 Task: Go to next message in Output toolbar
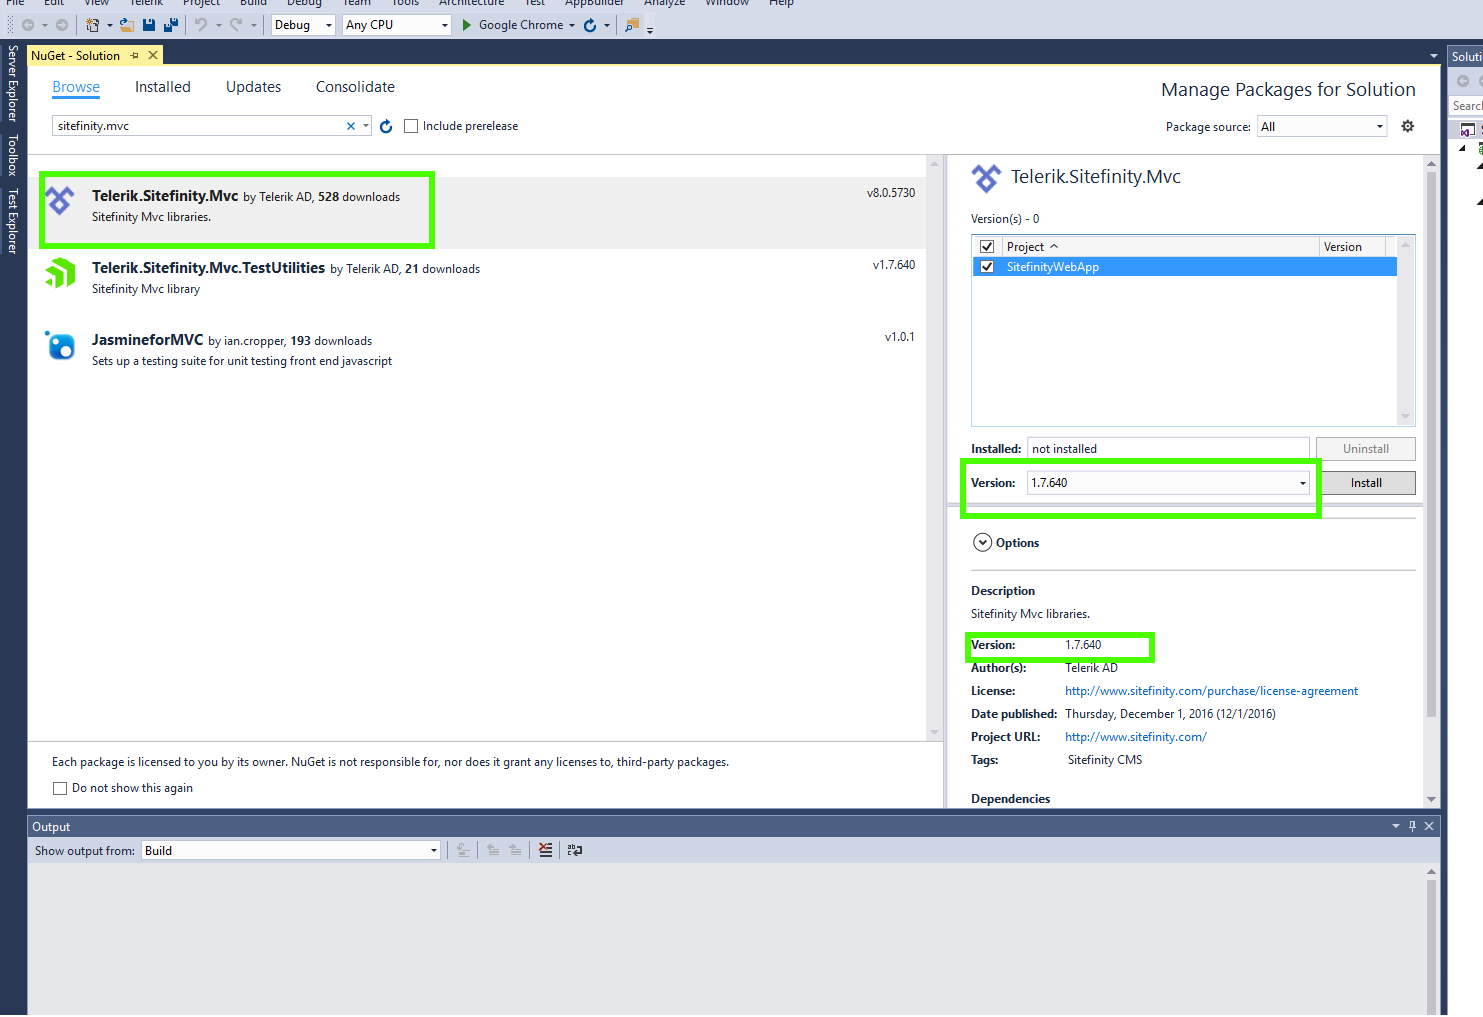(515, 850)
